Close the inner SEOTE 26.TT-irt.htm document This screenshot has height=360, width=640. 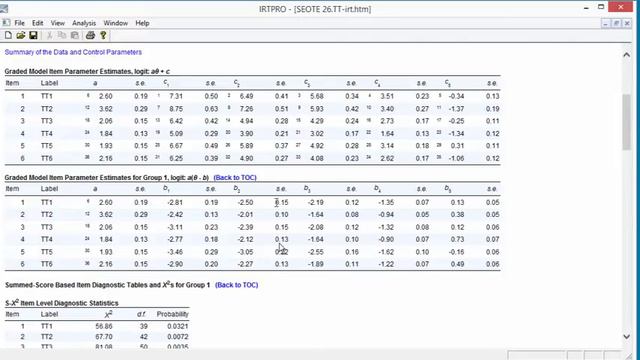(x=627, y=24)
